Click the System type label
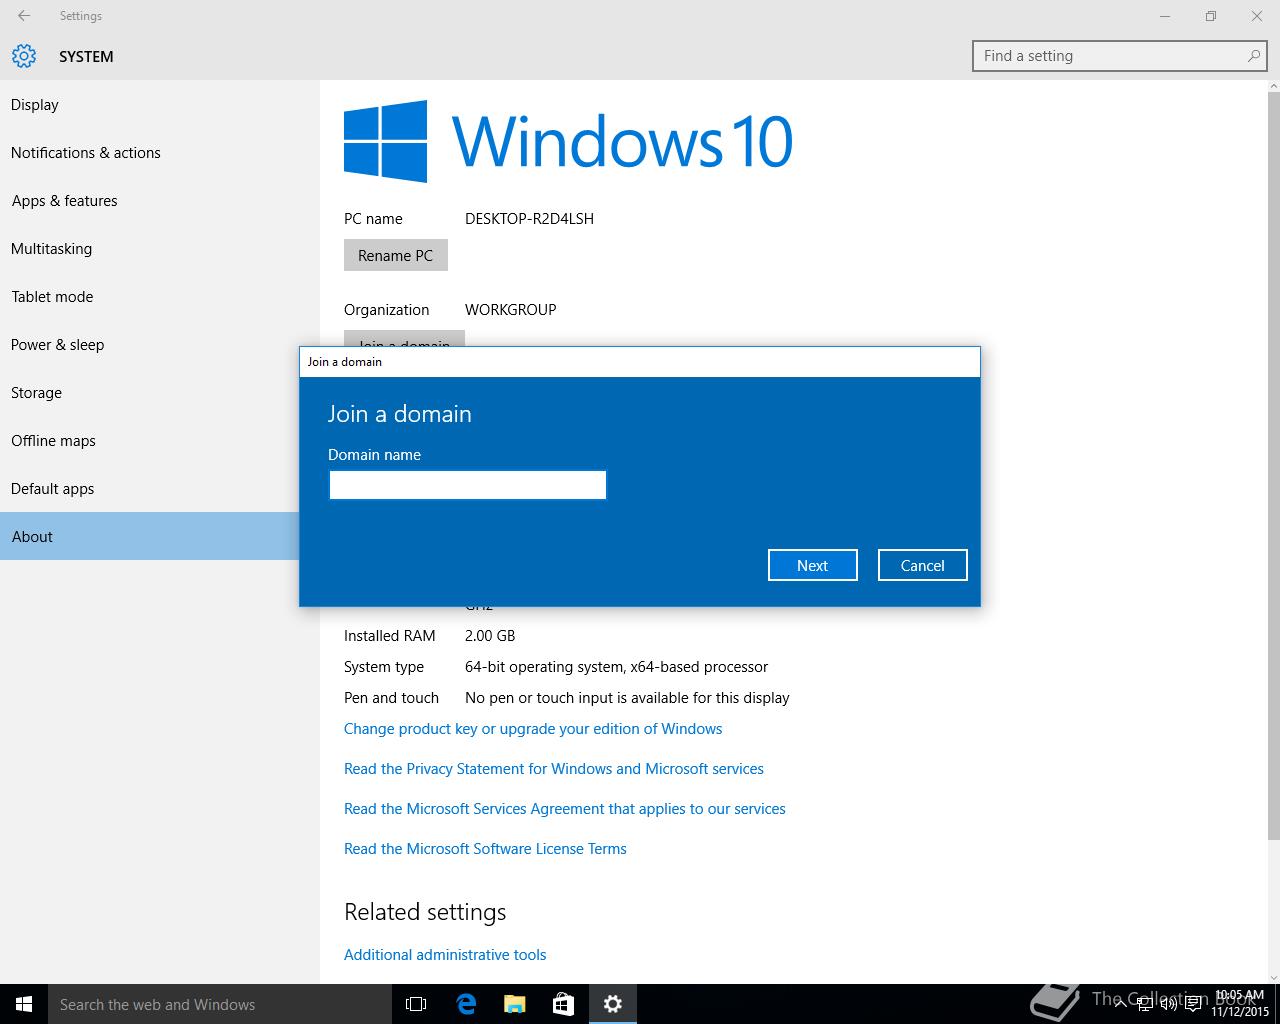Image resolution: width=1280 pixels, height=1024 pixels. 384,667
